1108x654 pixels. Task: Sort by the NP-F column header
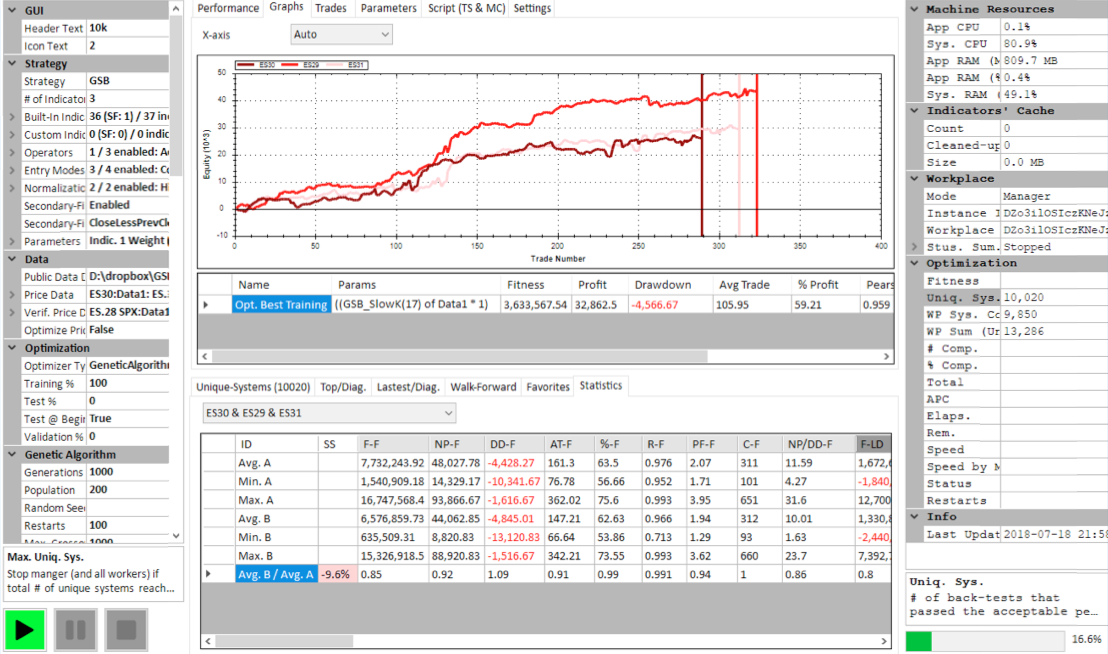(x=446, y=443)
